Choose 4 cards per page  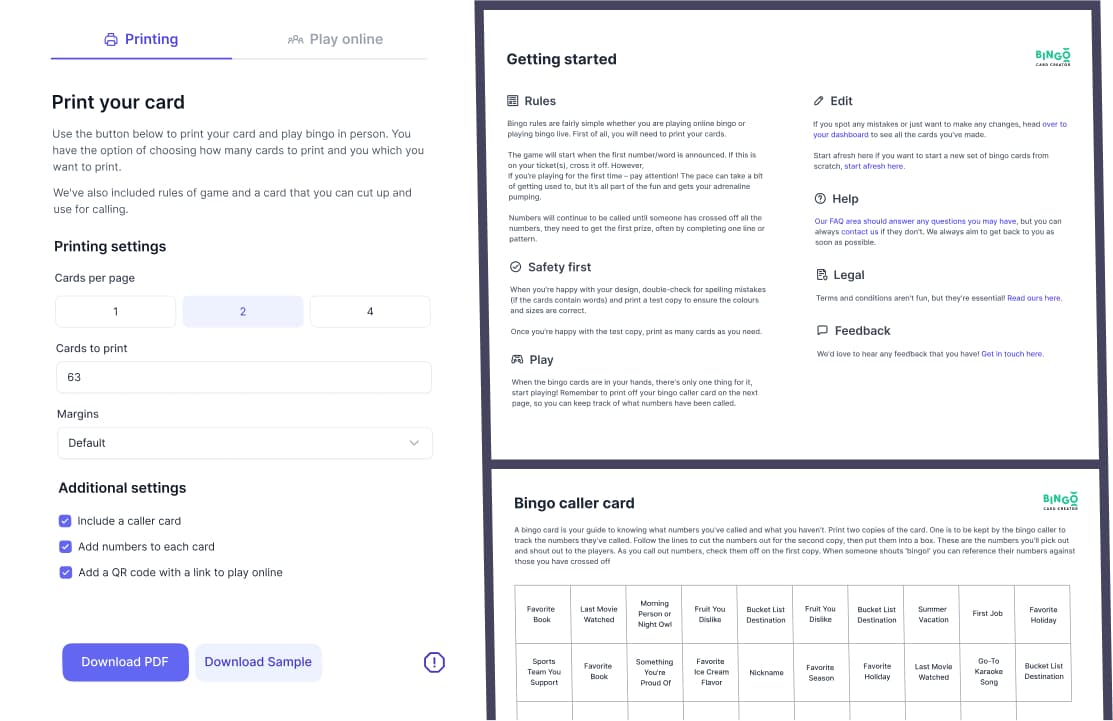click(370, 312)
